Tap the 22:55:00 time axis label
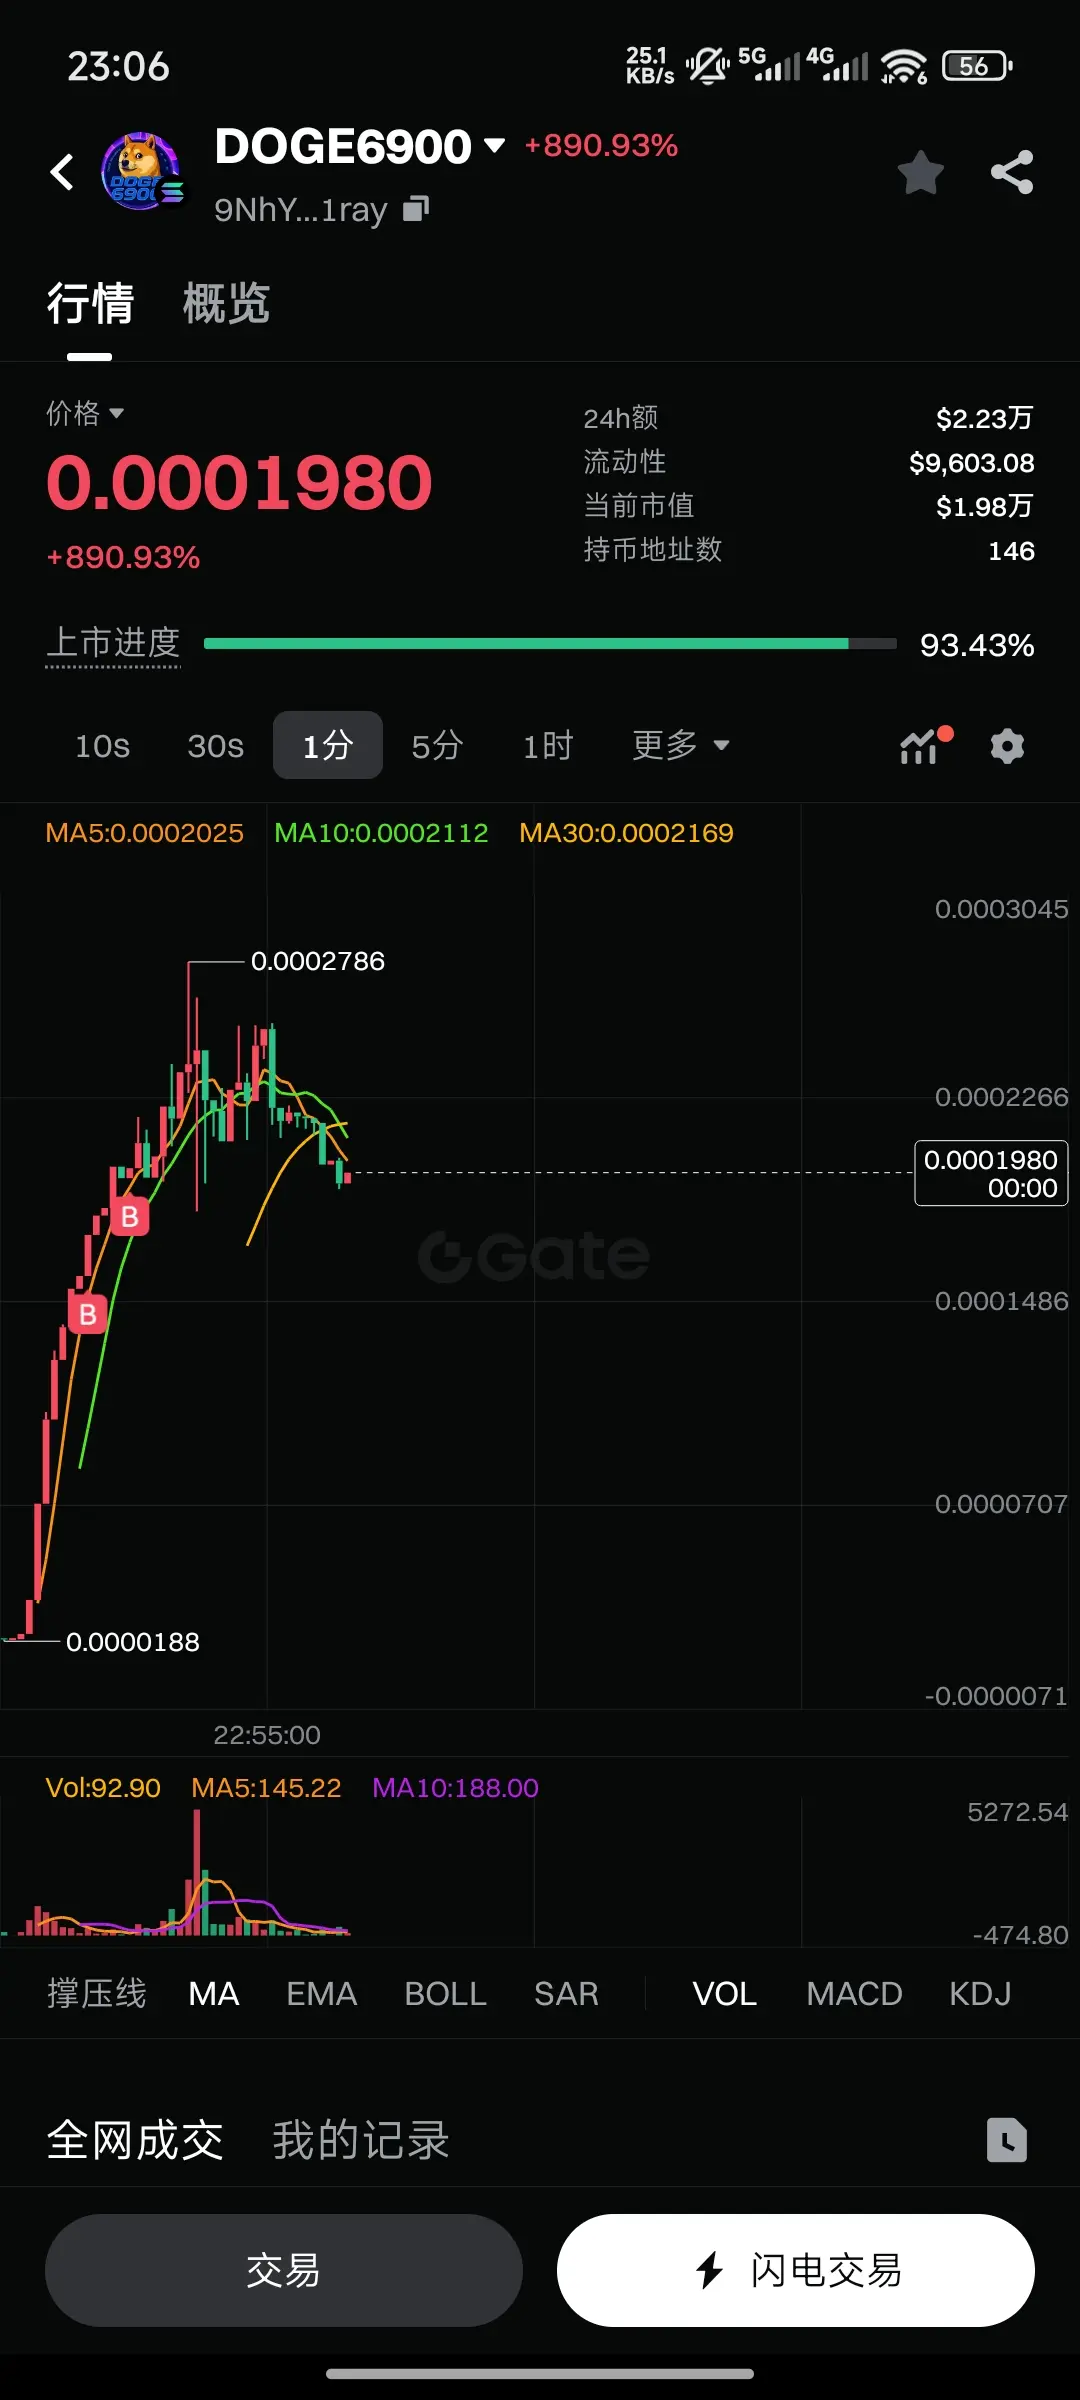1080x2400 pixels. pos(267,1735)
